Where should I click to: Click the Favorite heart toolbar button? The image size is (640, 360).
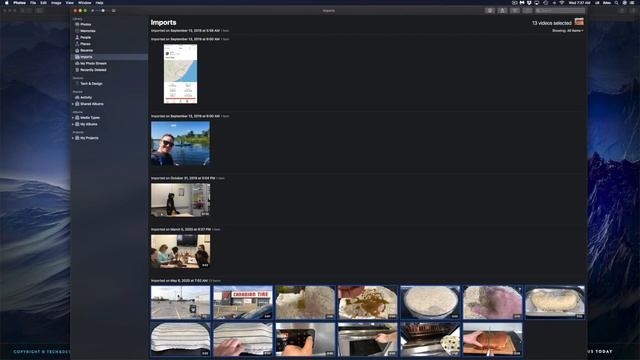coord(515,11)
